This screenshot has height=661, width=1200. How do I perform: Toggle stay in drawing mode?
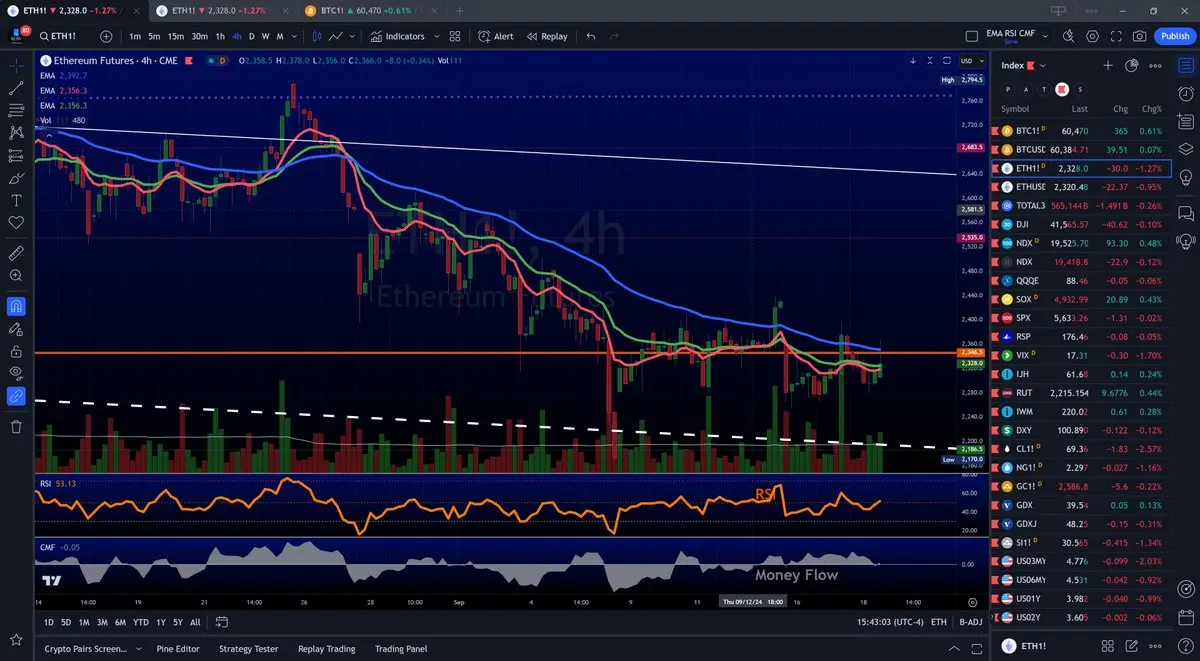[16, 328]
